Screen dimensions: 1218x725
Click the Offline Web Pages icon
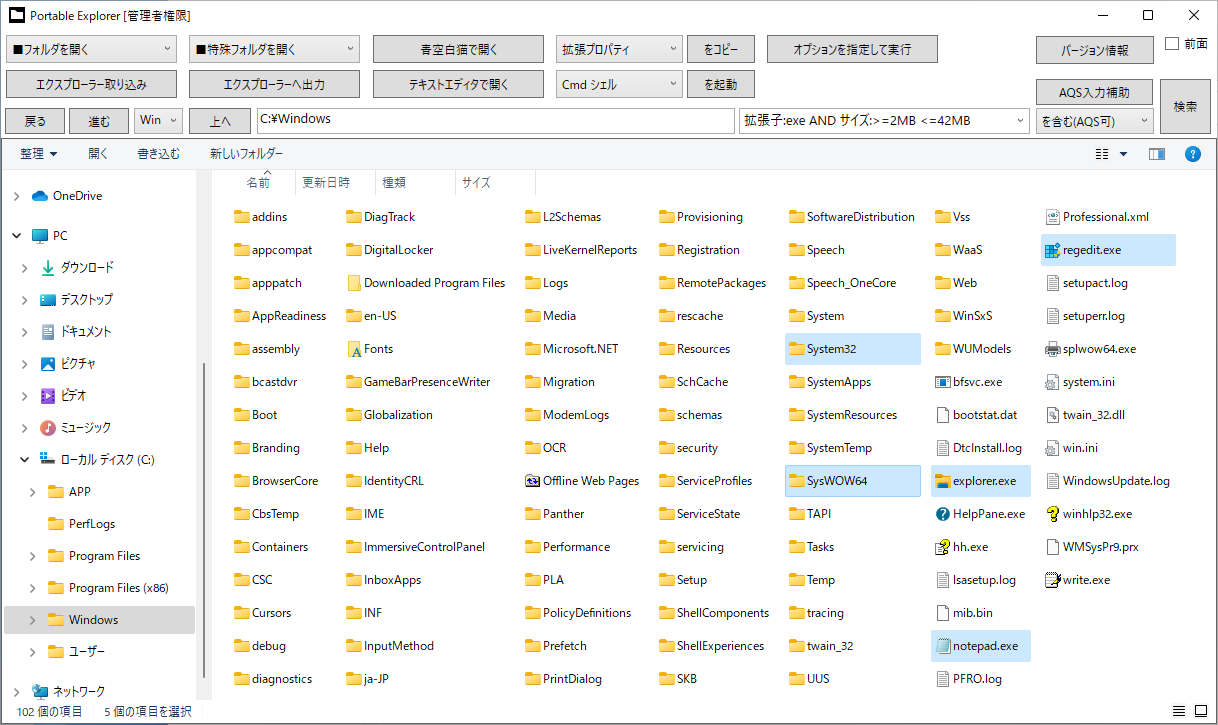[532, 481]
